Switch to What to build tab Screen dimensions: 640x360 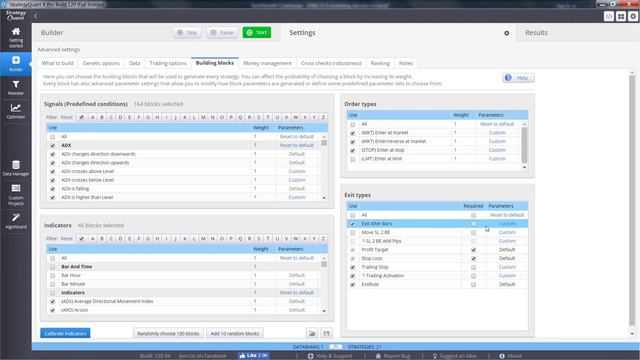click(x=58, y=63)
